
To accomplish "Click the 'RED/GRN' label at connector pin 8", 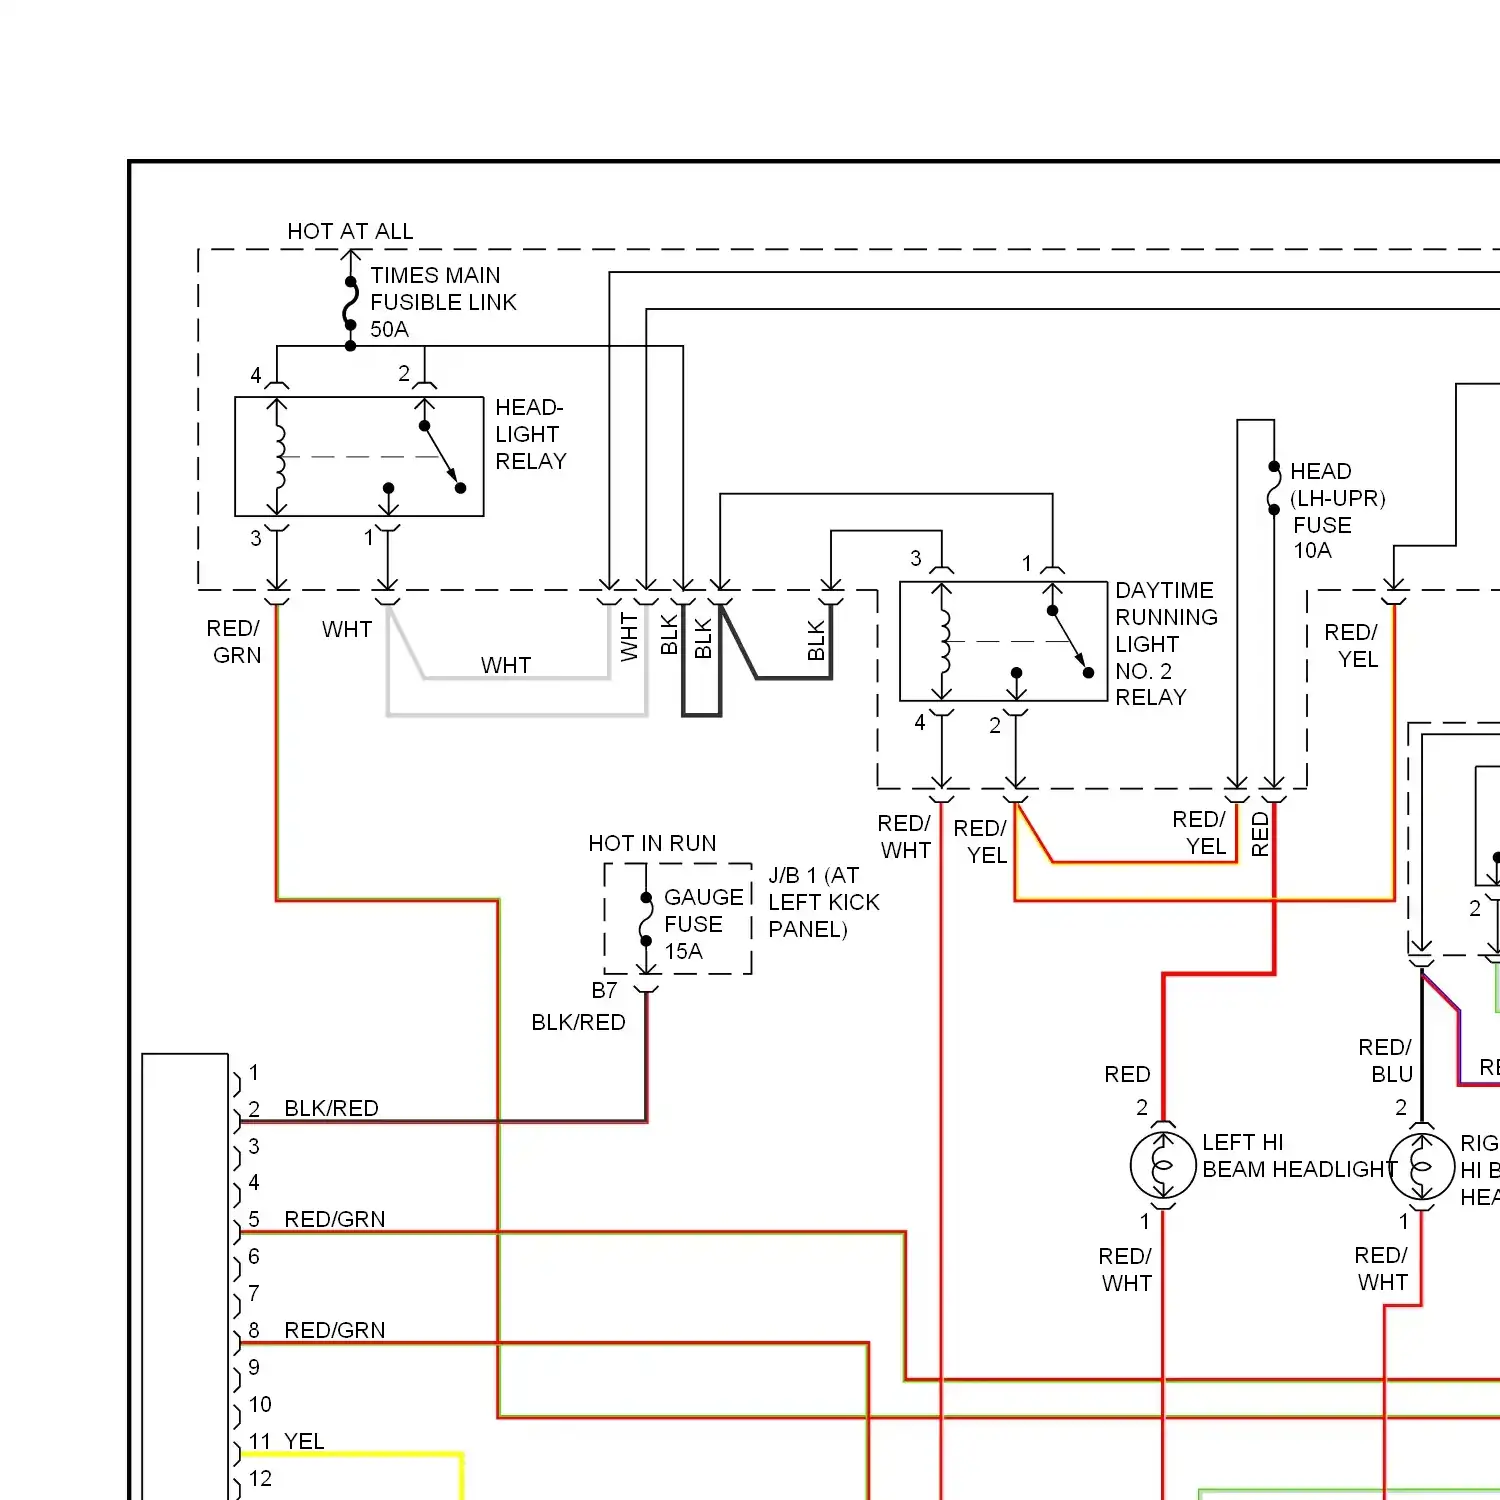I will (334, 1330).
